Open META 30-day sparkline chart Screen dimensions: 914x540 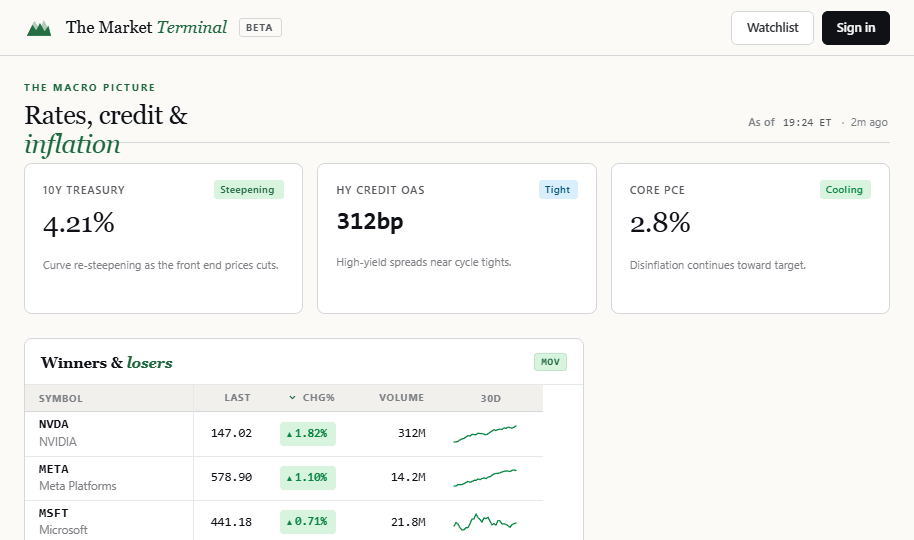(485, 478)
